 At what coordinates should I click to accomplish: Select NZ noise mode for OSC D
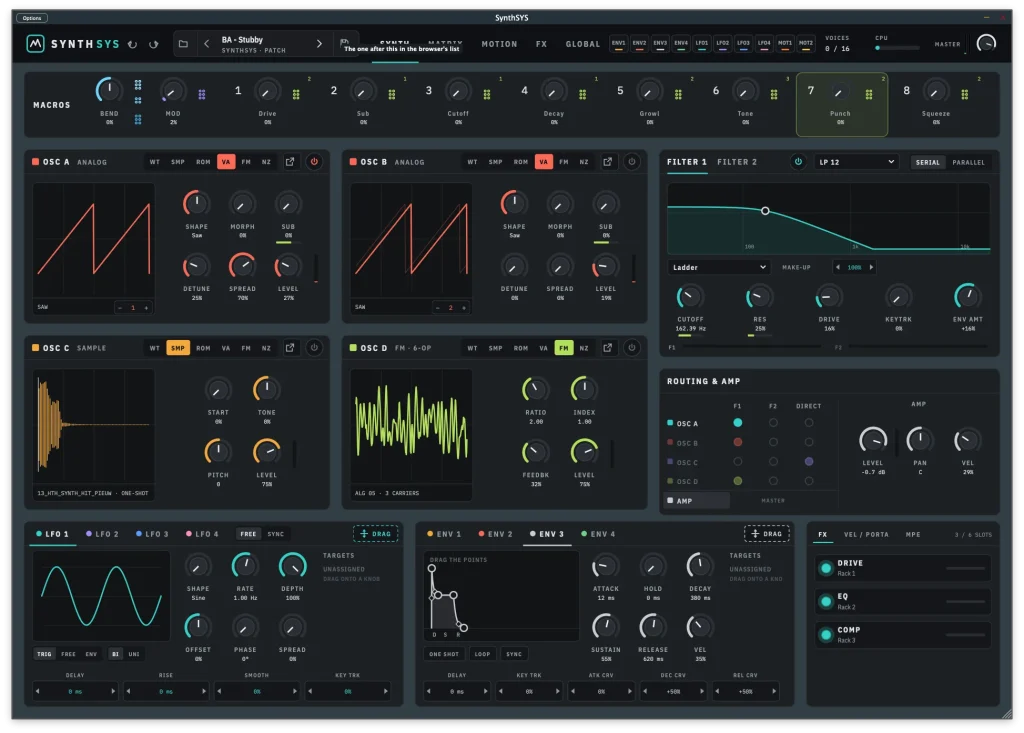pos(584,348)
